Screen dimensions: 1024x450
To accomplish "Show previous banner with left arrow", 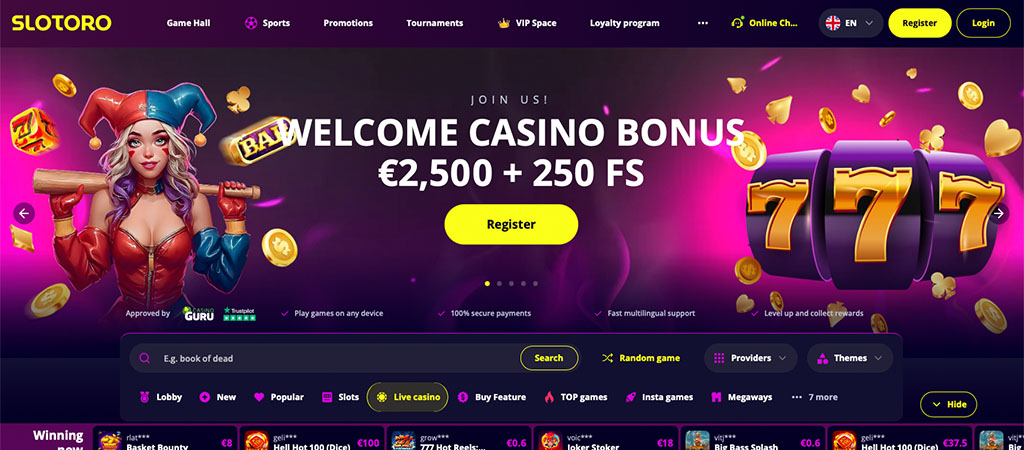I will 24,213.
